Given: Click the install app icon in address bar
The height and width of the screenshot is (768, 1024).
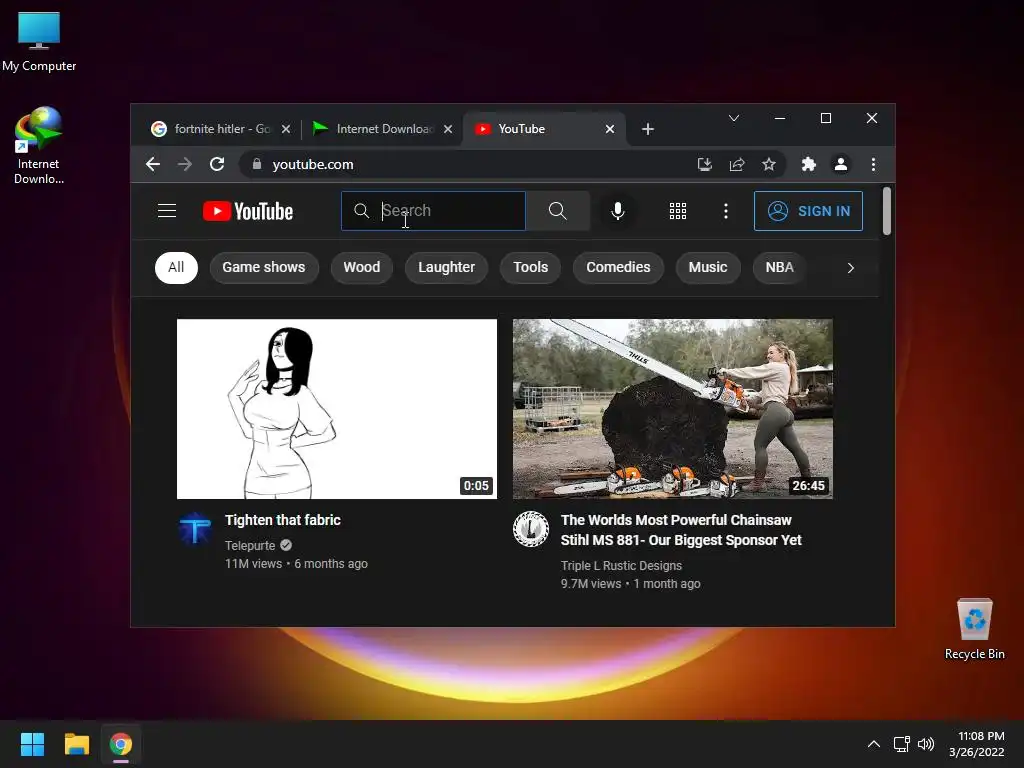Looking at the screenshot, I should click(705, 165).
